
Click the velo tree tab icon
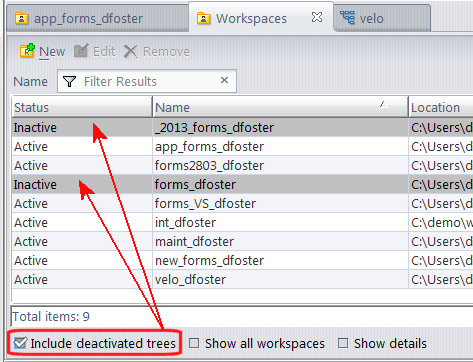(347, 17)
